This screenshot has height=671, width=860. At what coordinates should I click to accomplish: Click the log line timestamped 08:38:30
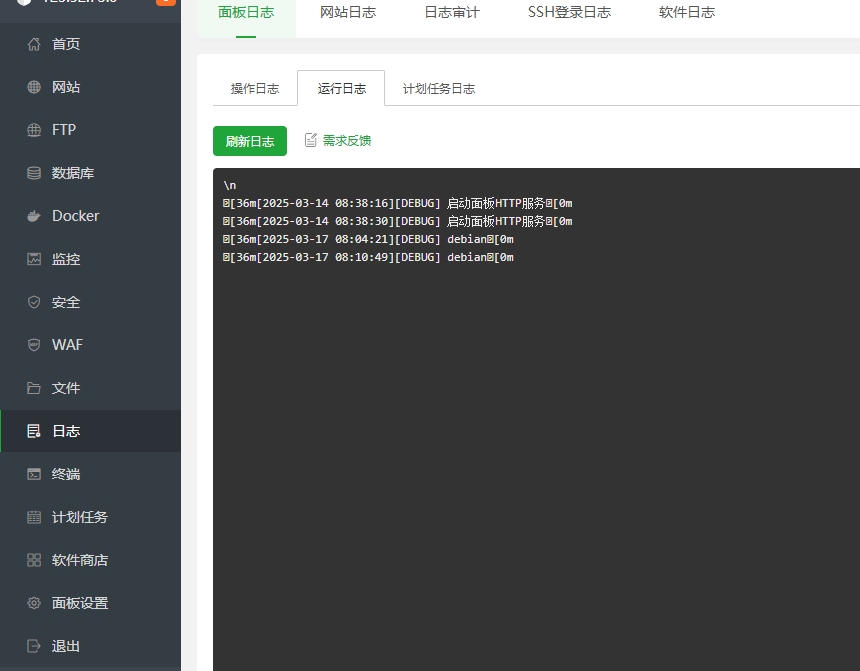pos(398,222)
